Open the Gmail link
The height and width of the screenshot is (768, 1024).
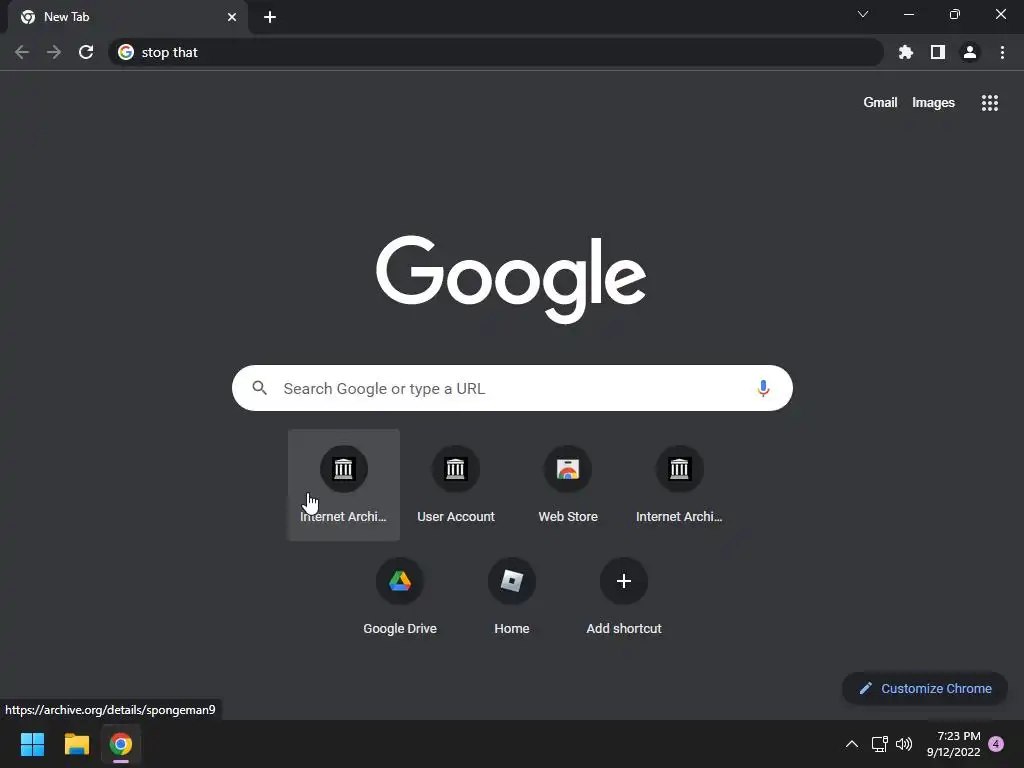click(x=880, y=103)
